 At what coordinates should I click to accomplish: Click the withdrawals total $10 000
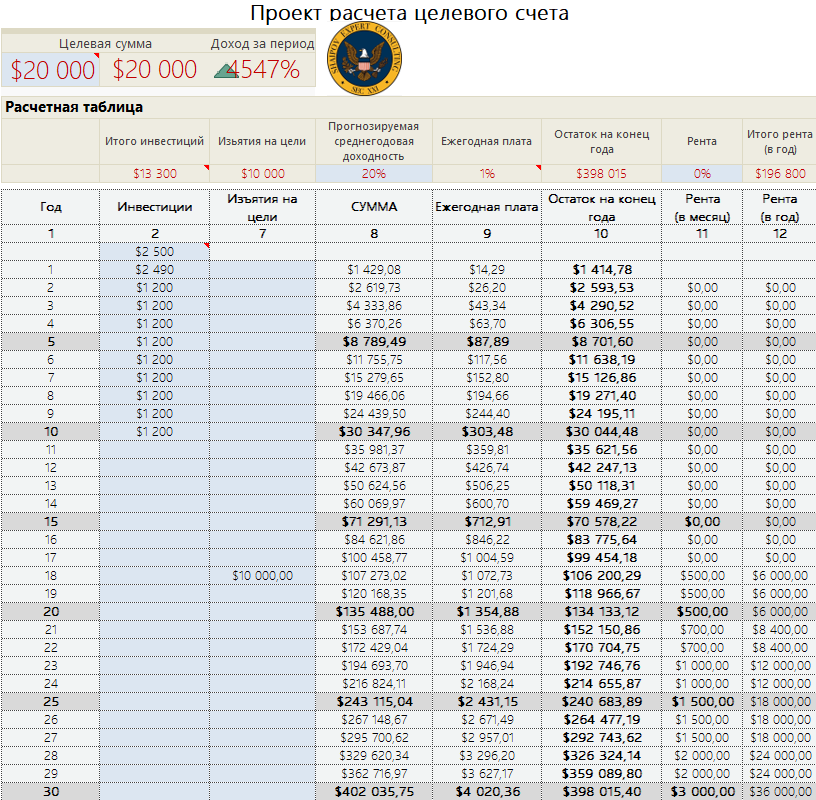[262, 173]
